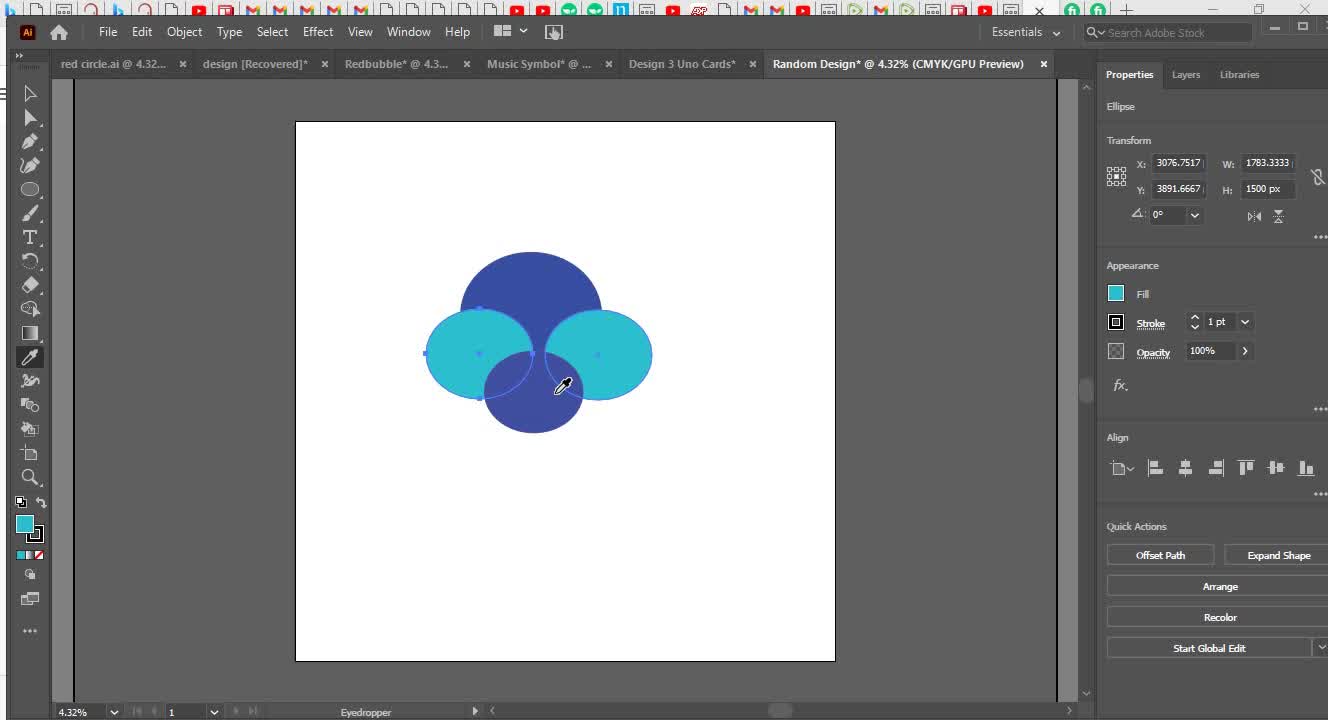Choose transform reference point grid
This screenshot has height=720, width=1328.
[x=1116, y=176]
